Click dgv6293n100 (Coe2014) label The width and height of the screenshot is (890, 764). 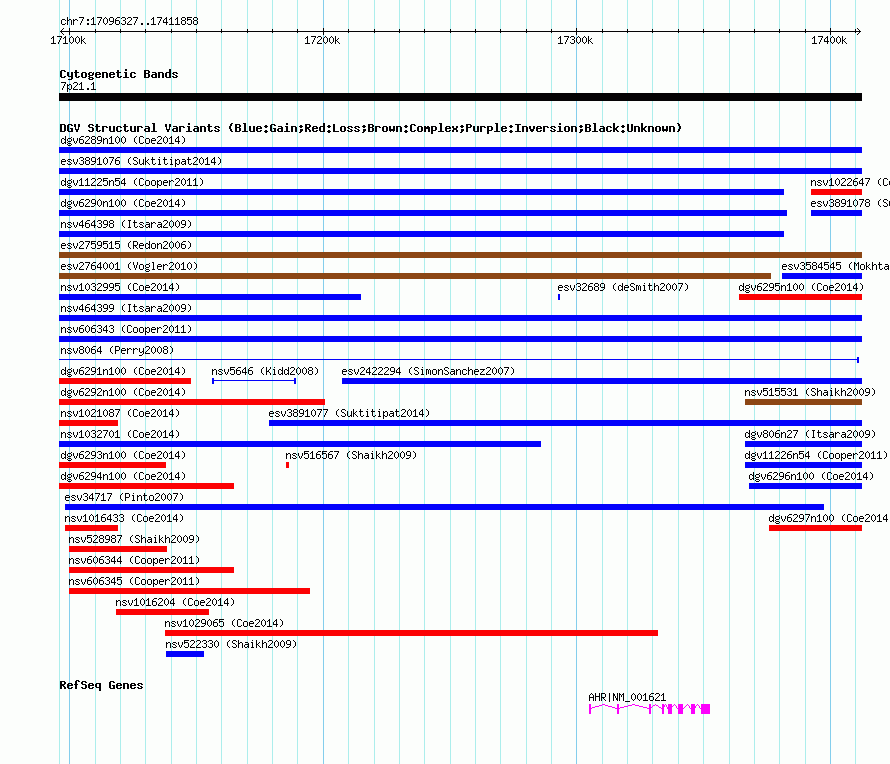tap(123, 455)
